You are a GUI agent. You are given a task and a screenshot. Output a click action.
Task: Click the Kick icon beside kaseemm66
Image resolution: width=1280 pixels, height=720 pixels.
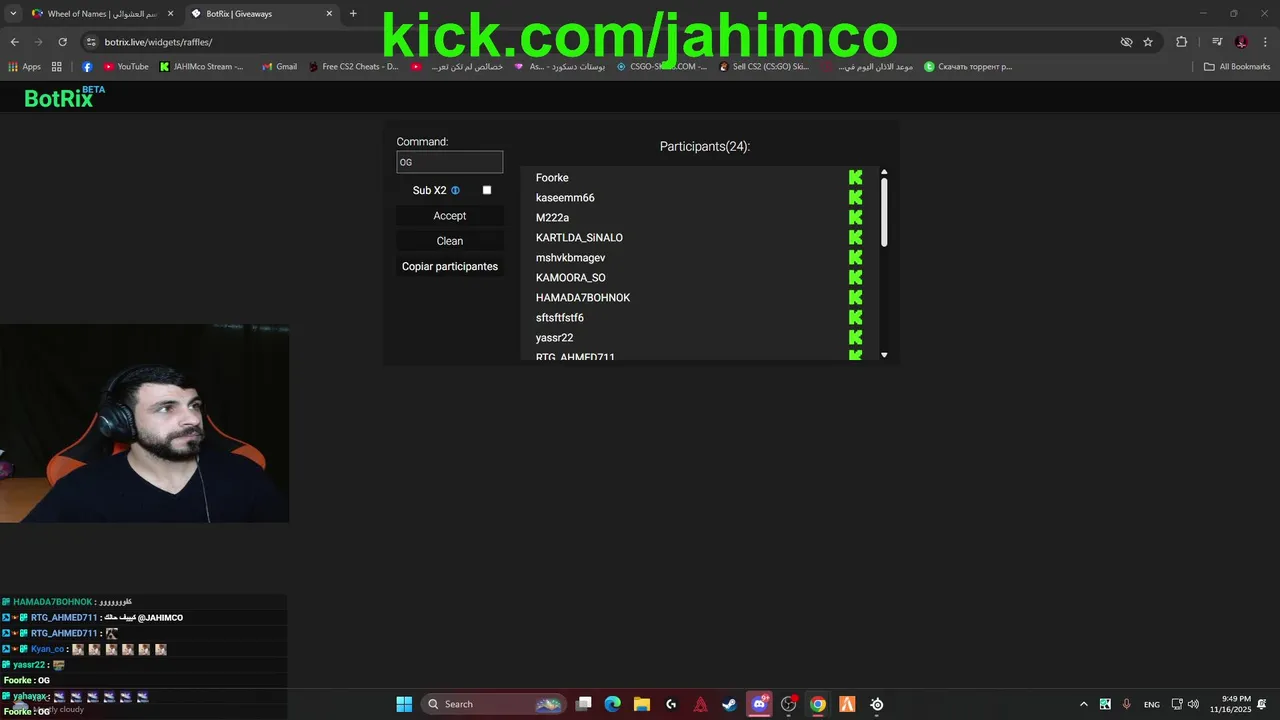(855, 197)
